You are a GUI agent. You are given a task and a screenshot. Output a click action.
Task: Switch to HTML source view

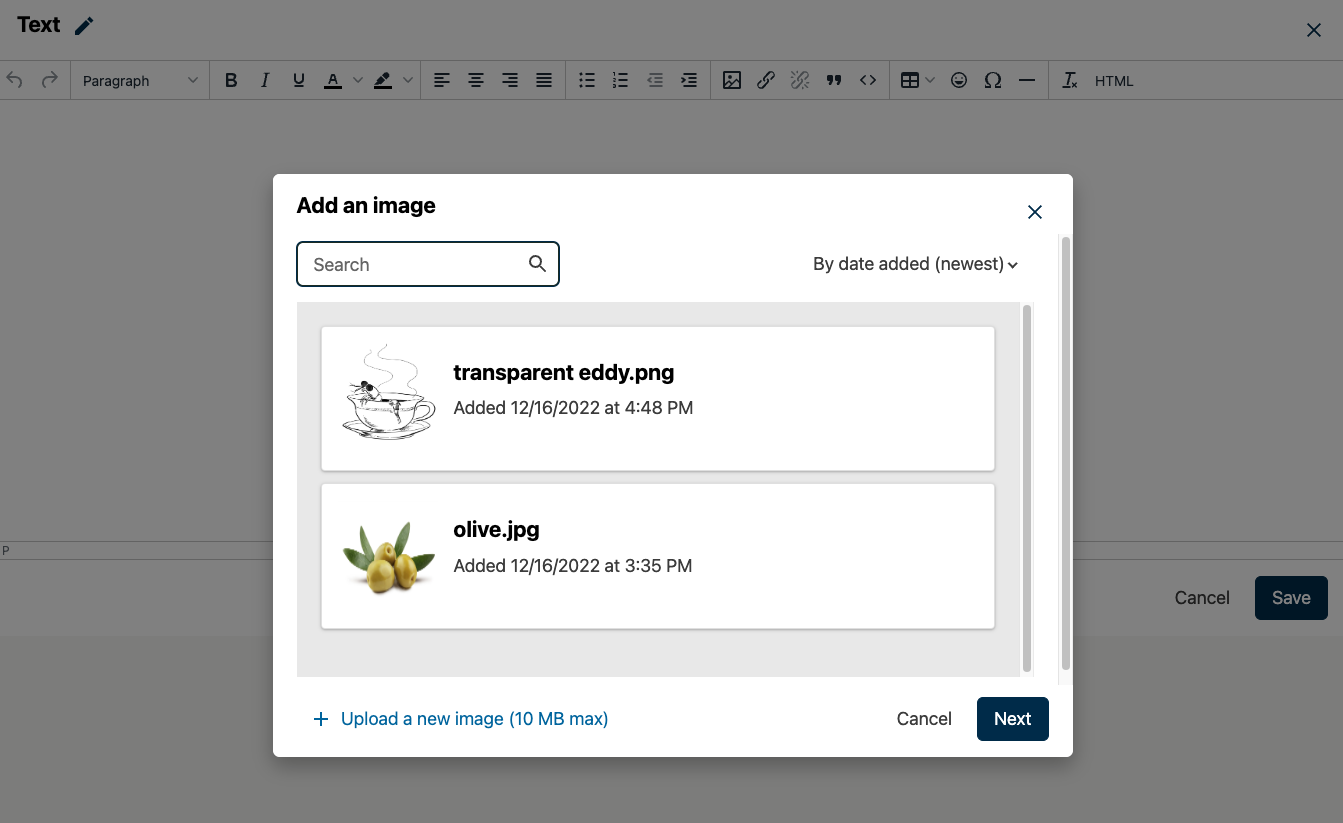[x=1114, y=81]
